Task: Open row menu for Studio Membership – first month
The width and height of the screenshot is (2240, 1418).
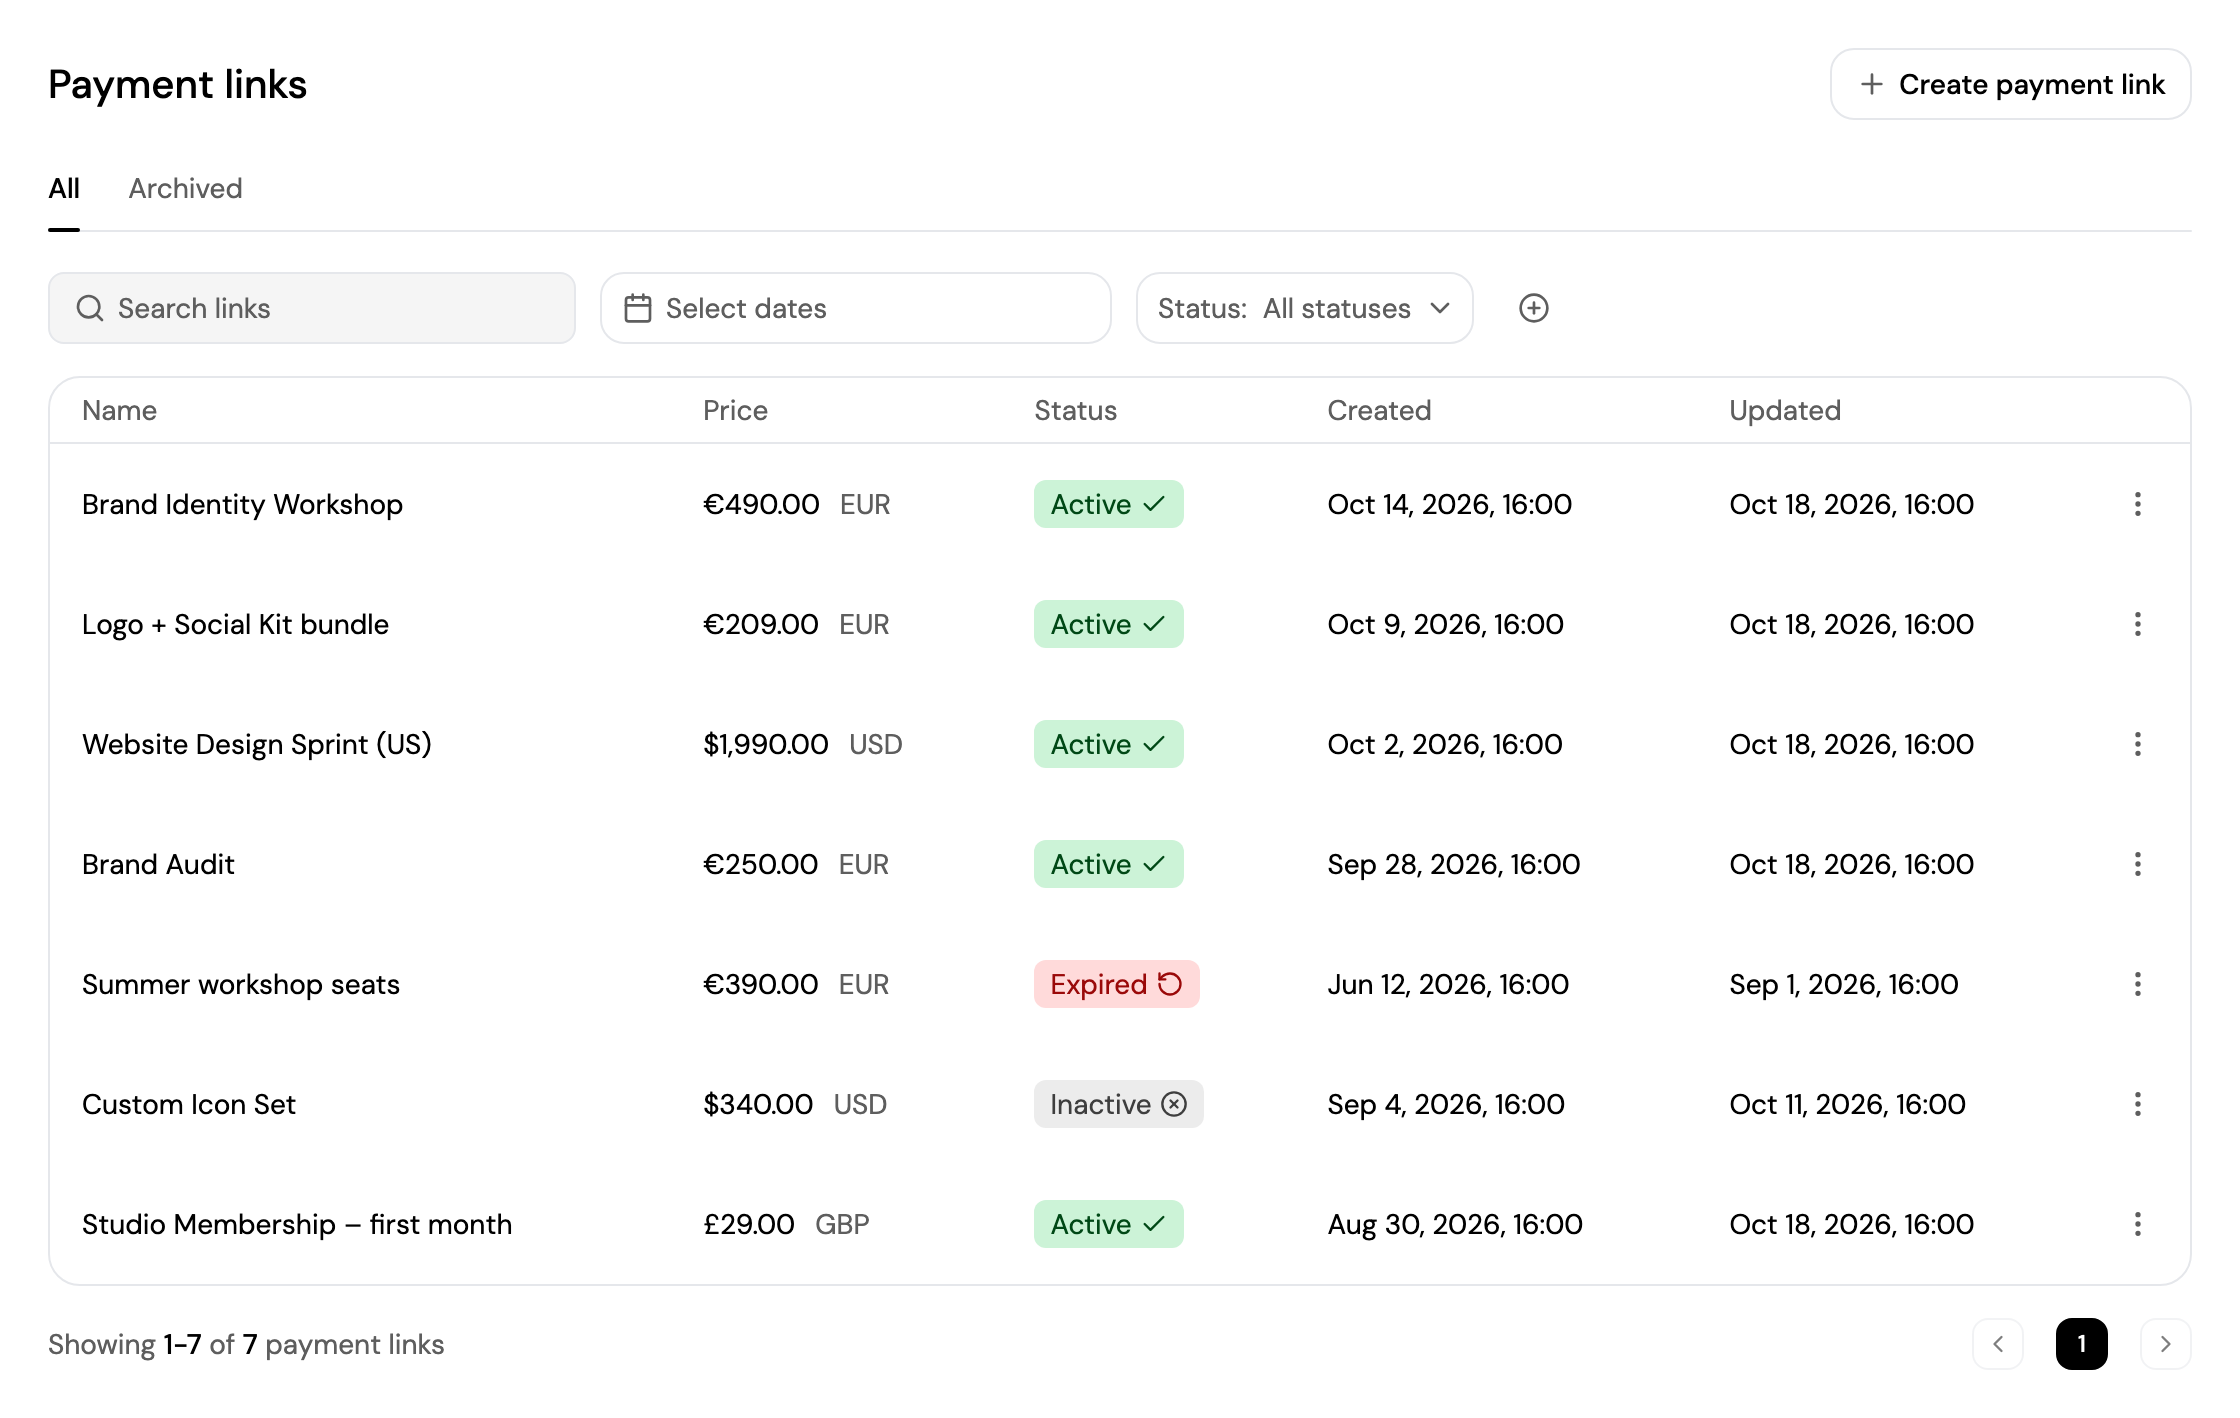Action: pos(2137,1224)
